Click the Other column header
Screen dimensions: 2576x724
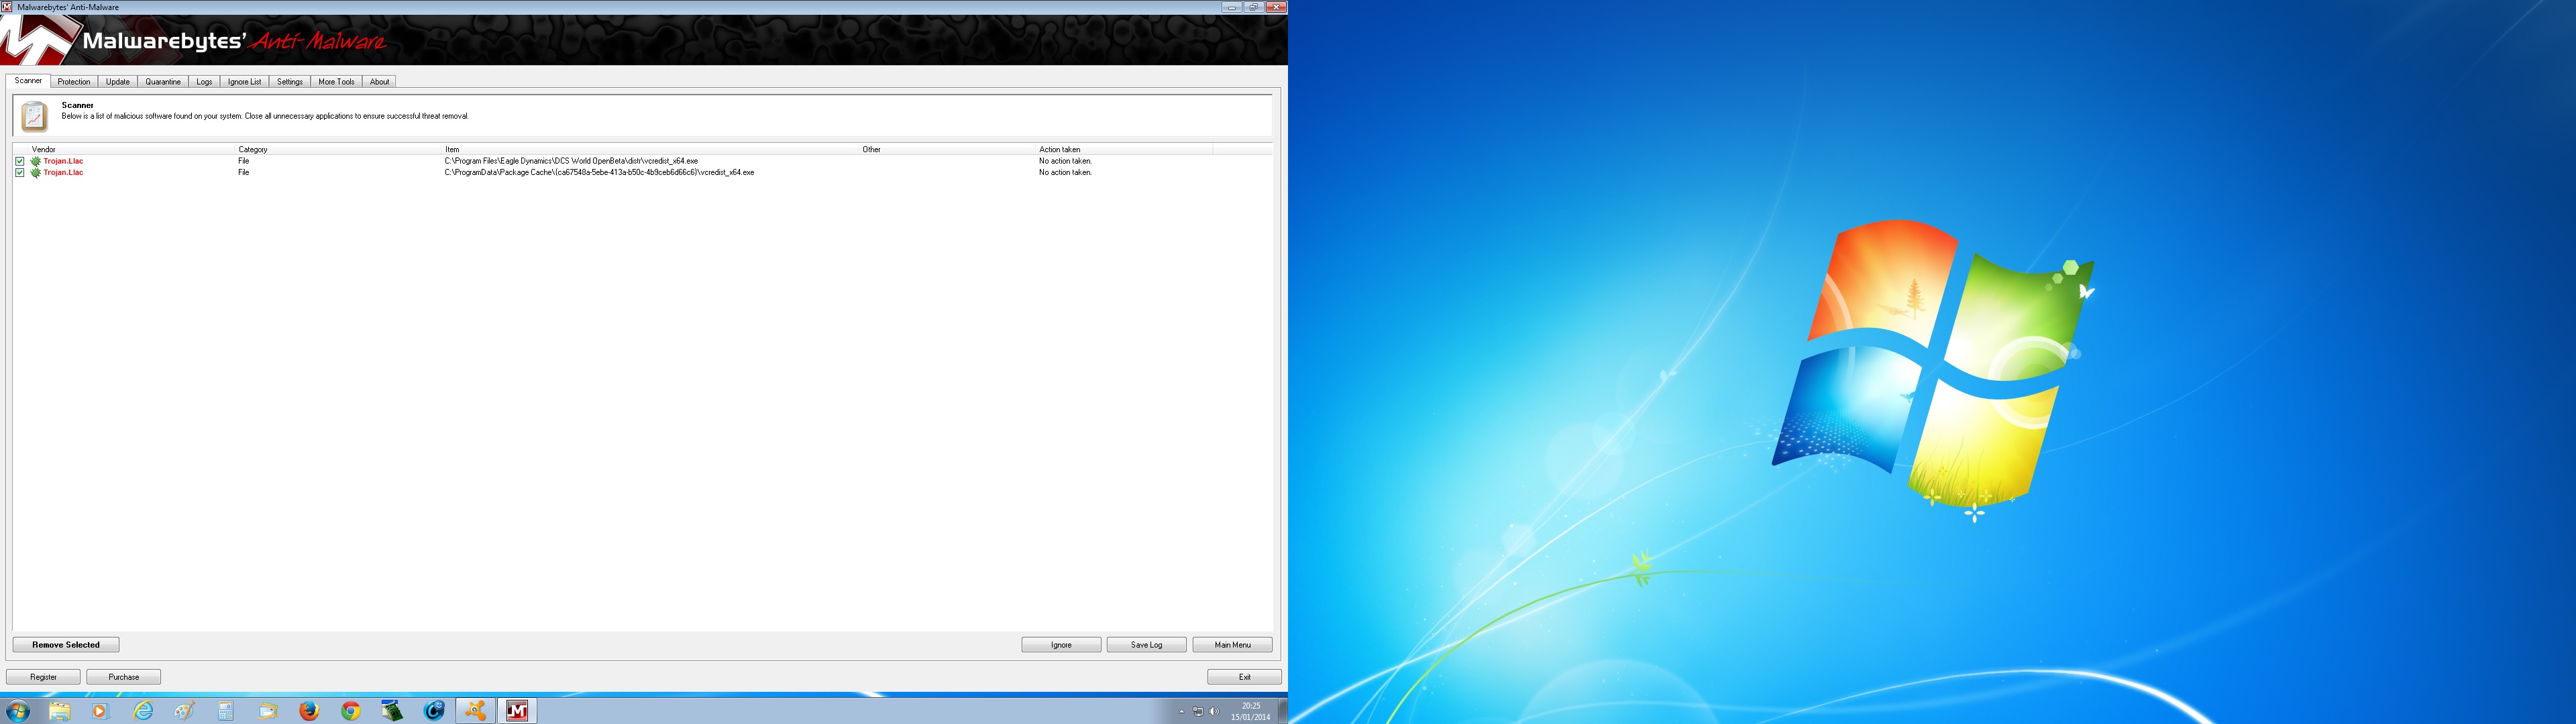948,149
